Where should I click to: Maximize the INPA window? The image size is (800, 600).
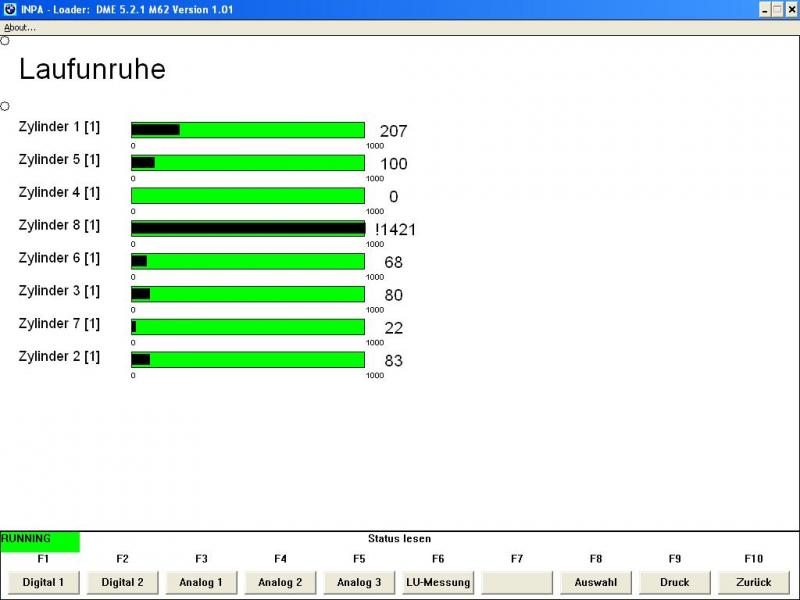(x=777, y=9)
